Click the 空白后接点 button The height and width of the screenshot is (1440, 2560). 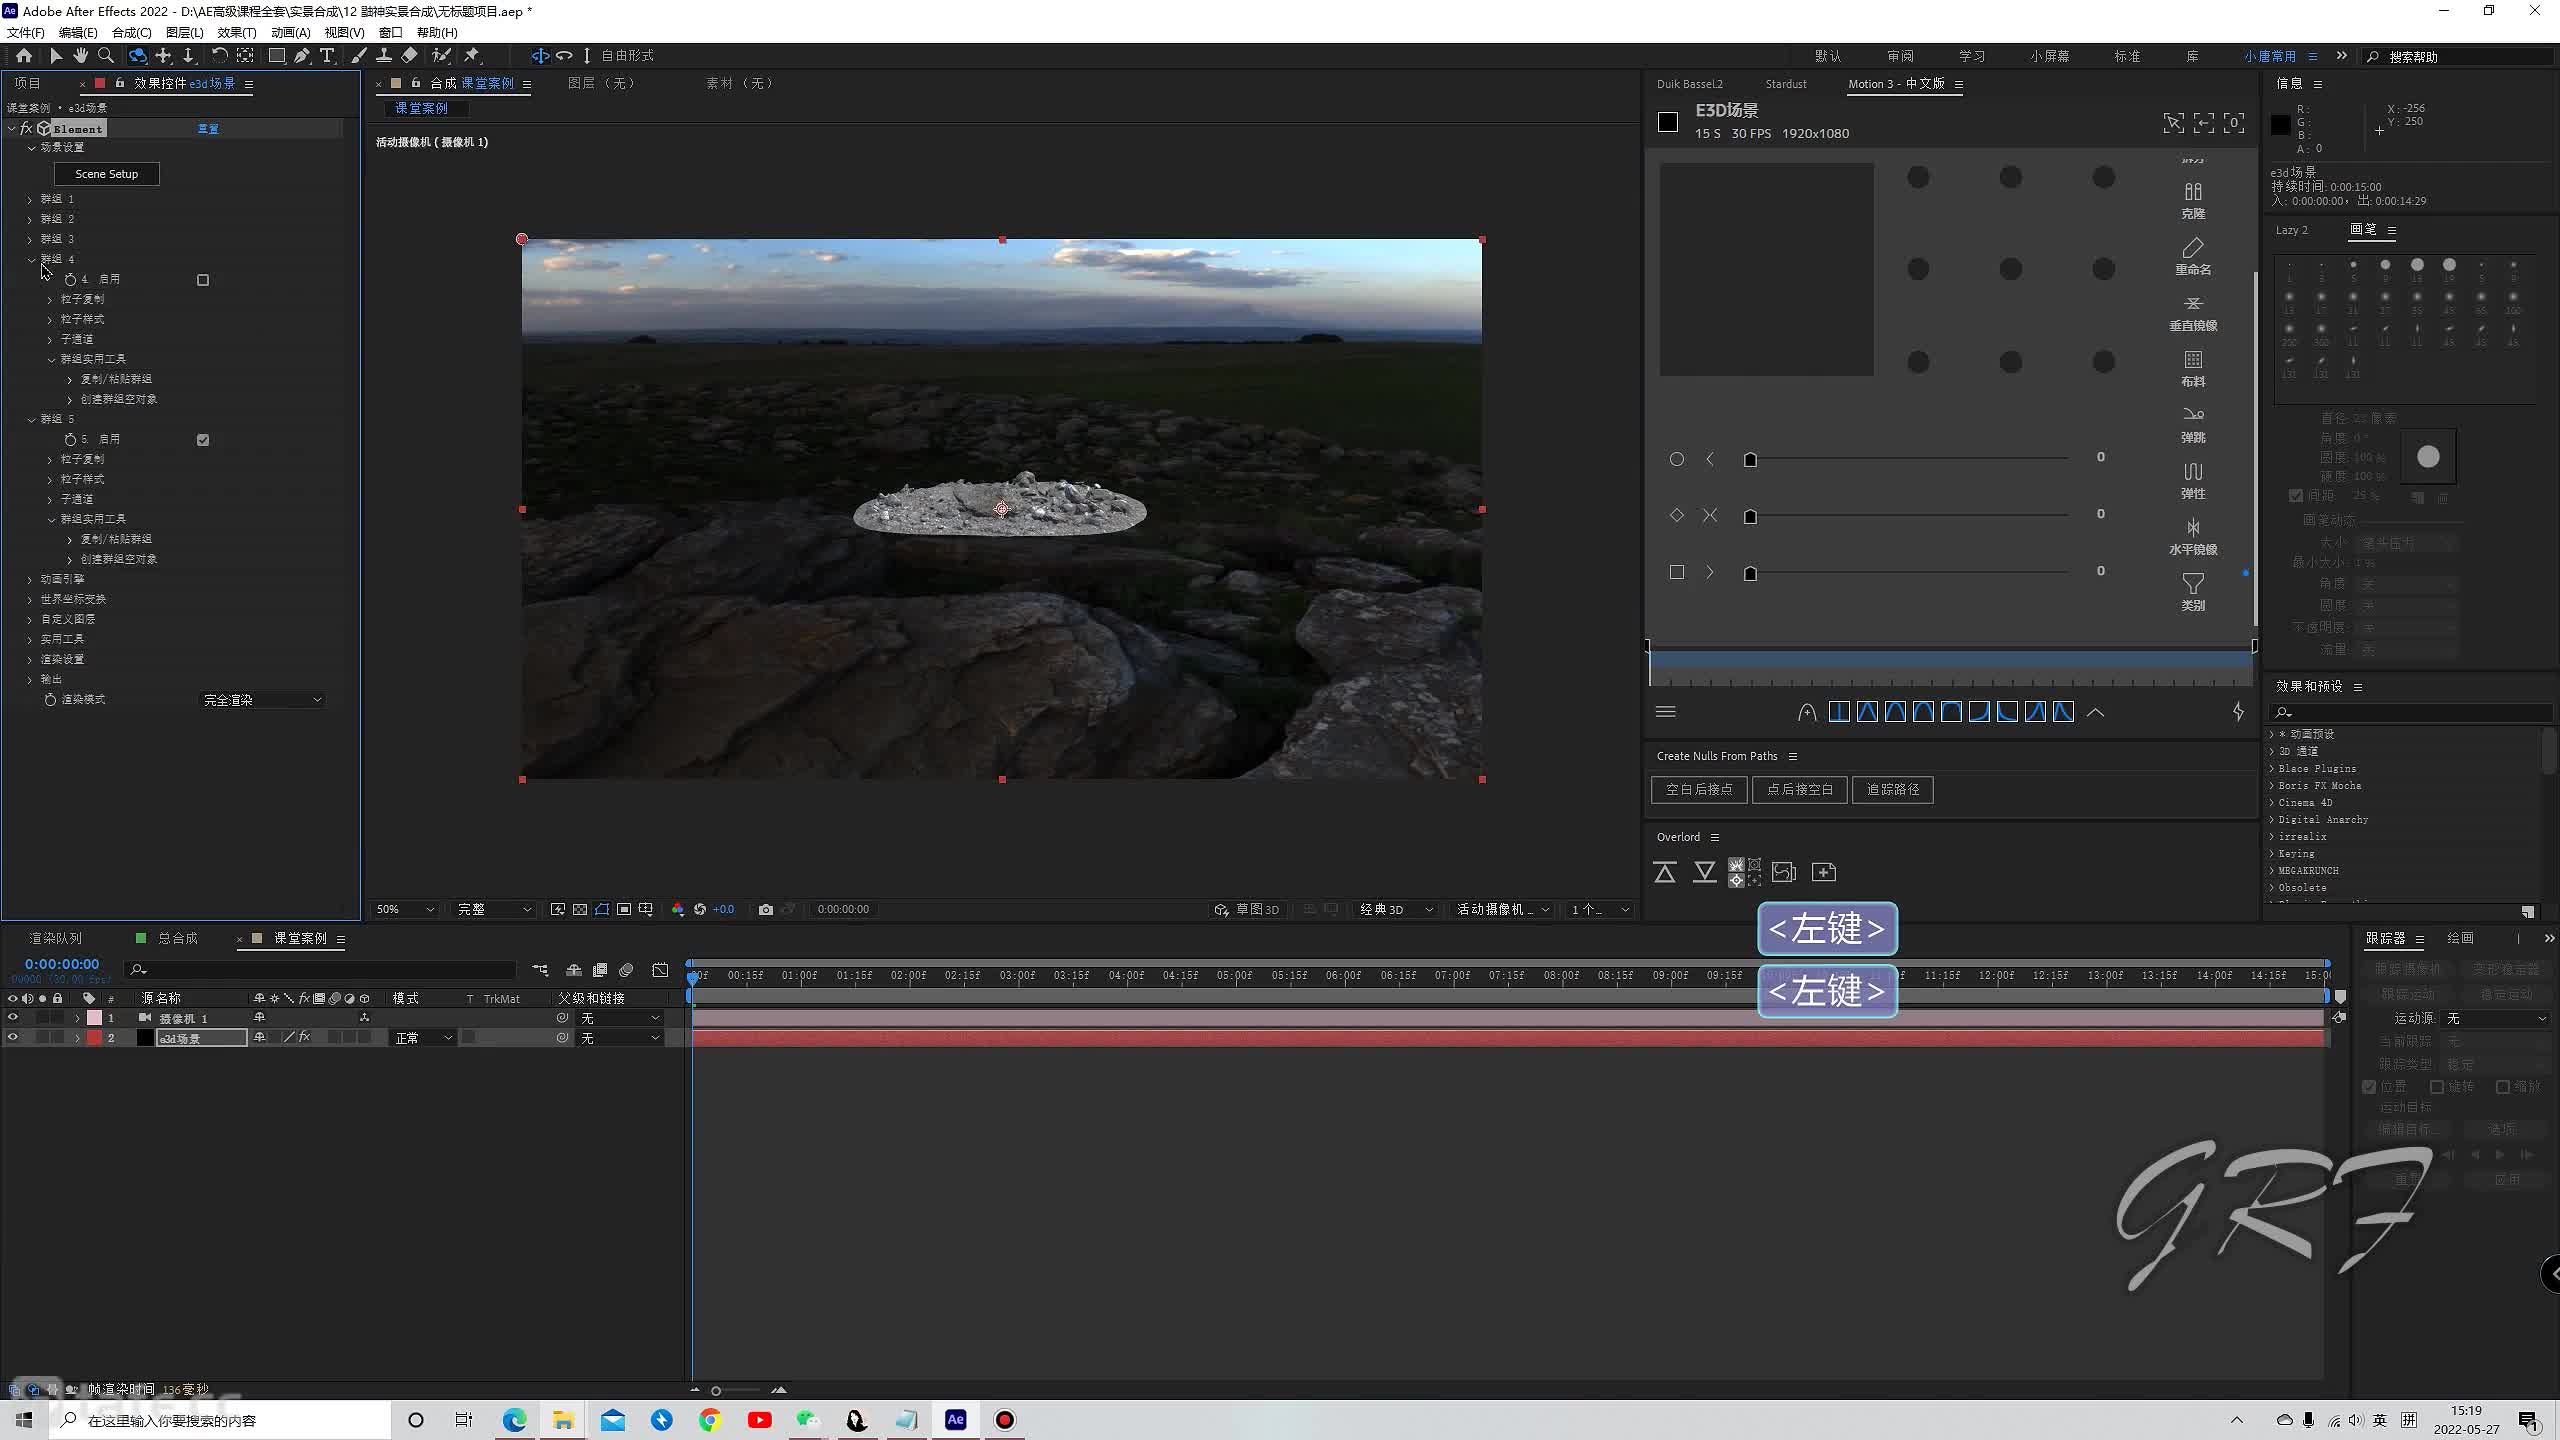coord(1699,790)
